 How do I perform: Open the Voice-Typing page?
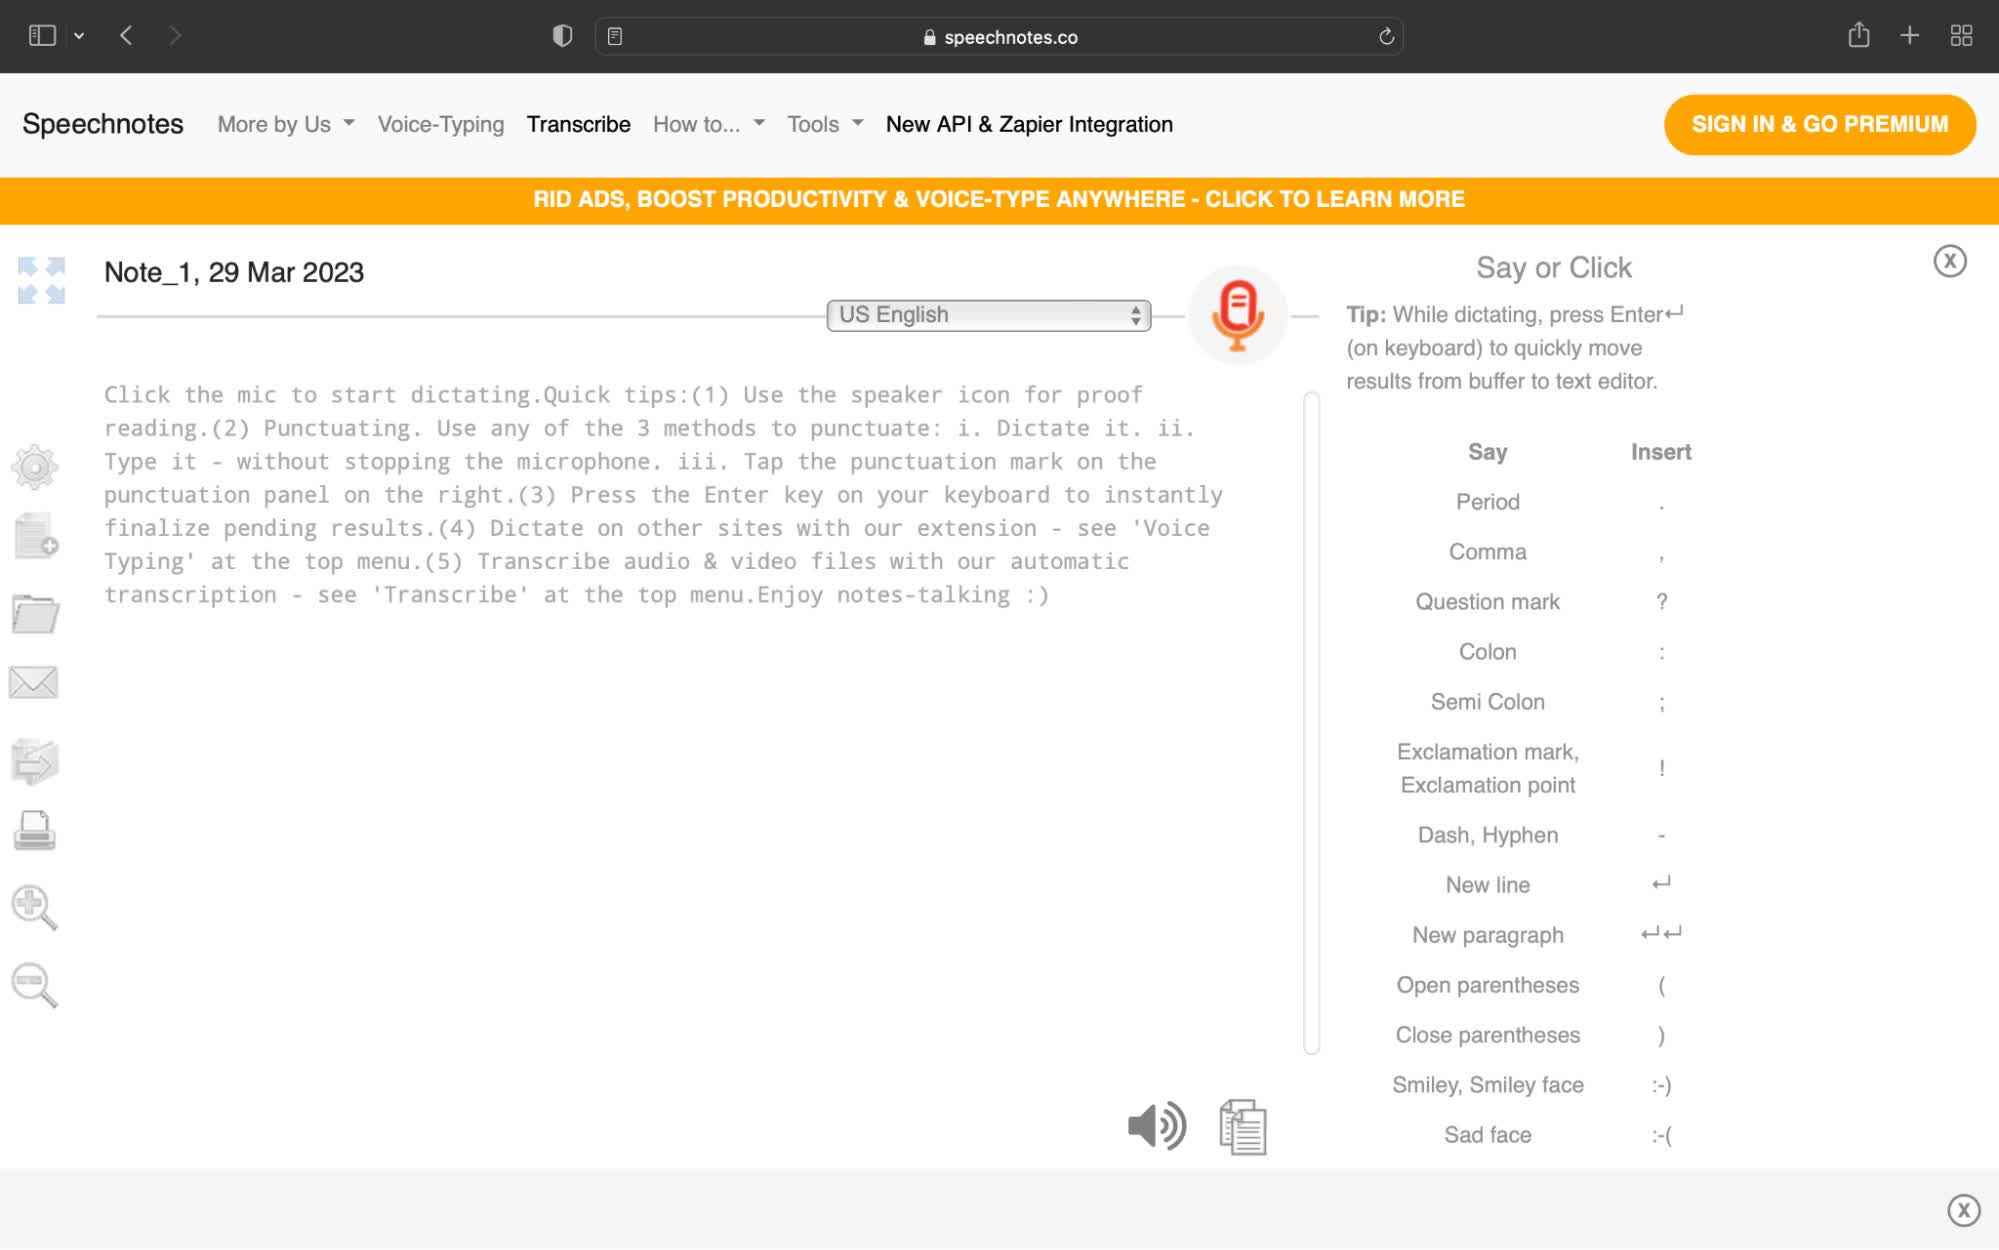[x=441, y=124]
